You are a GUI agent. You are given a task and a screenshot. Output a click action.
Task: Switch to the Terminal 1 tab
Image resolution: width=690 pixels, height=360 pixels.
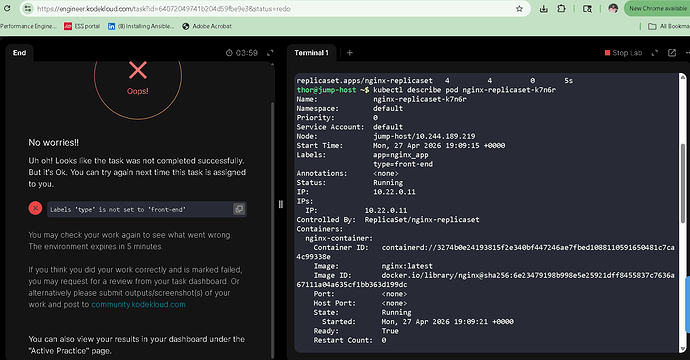312,53
